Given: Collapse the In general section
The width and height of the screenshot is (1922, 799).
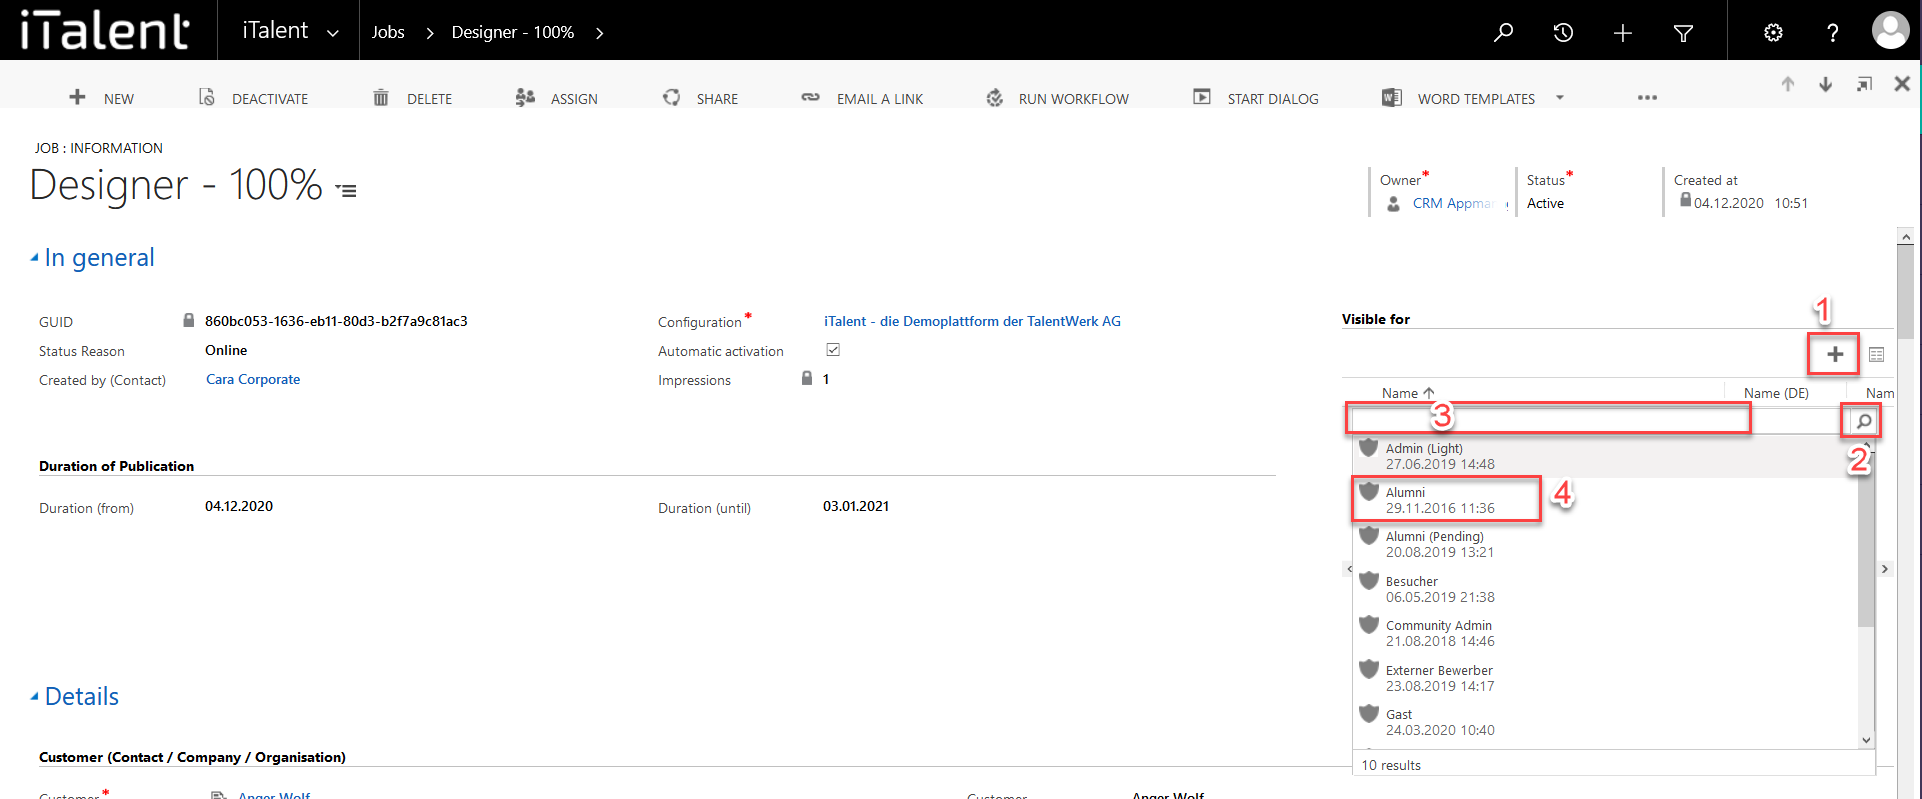Looking at the screenshot, I should click(x=35, y=258).
